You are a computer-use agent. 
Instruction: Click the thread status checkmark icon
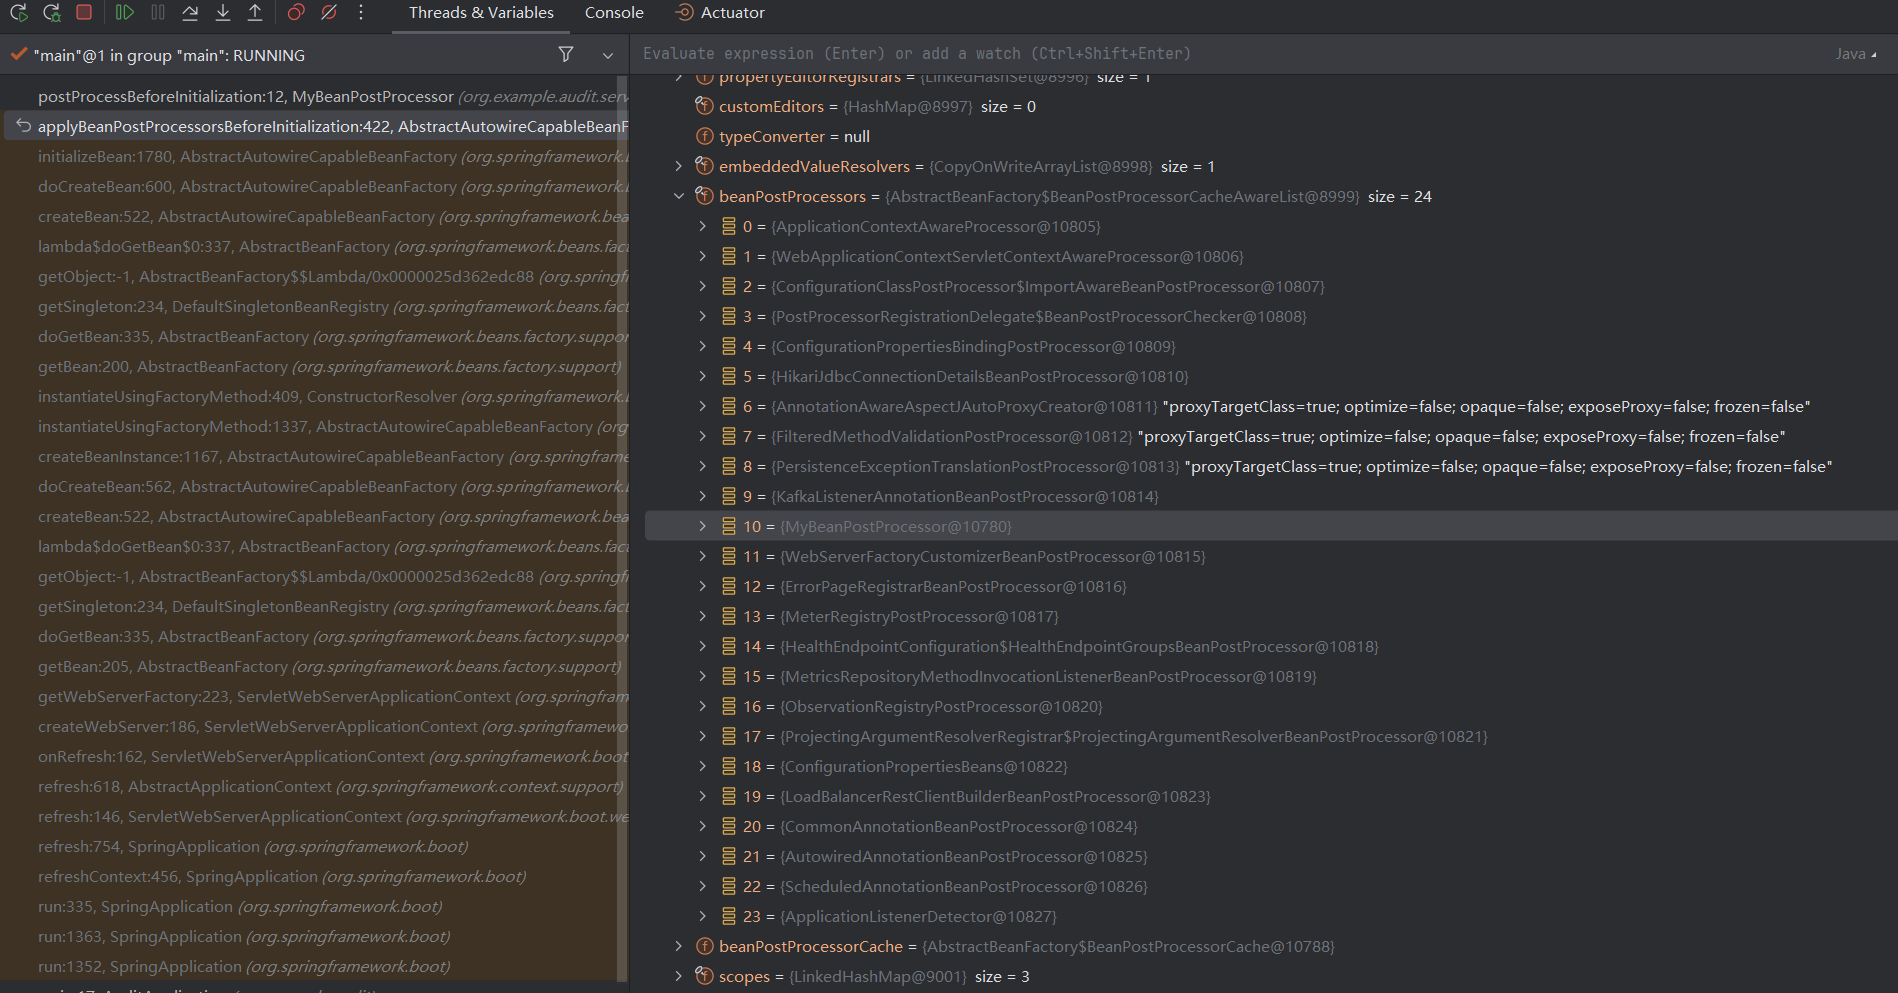pyautogui.click(x=18, y=55)
